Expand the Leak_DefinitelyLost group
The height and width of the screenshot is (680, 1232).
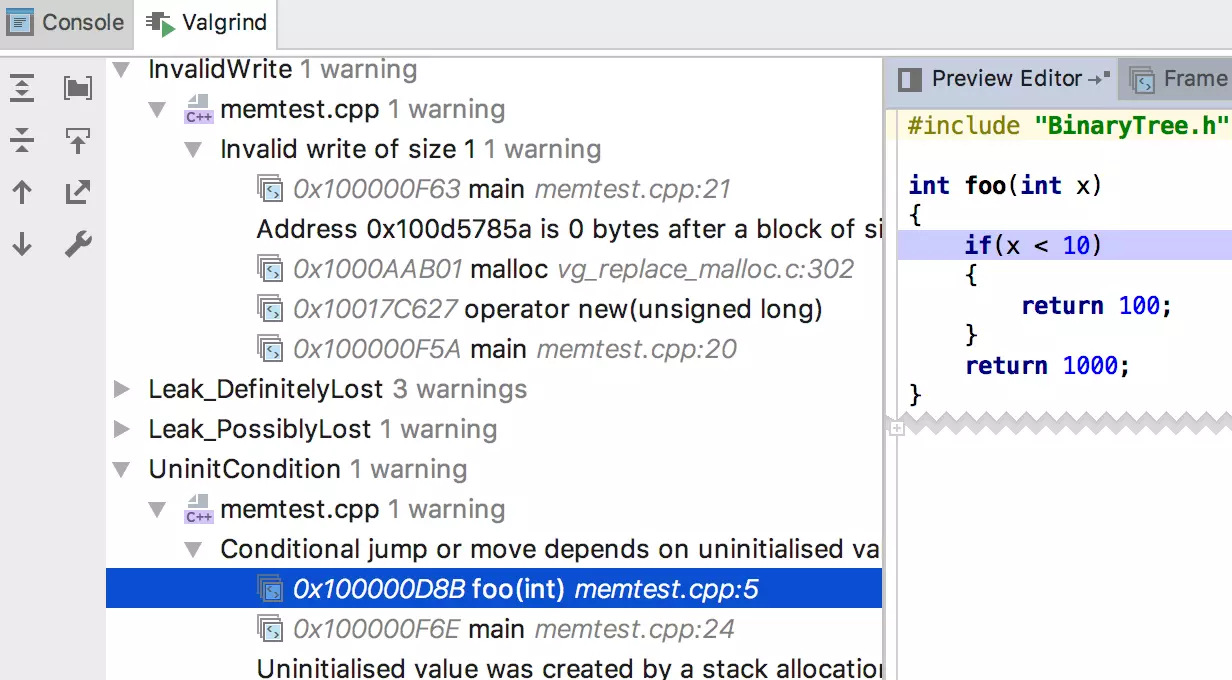[122, 389]
